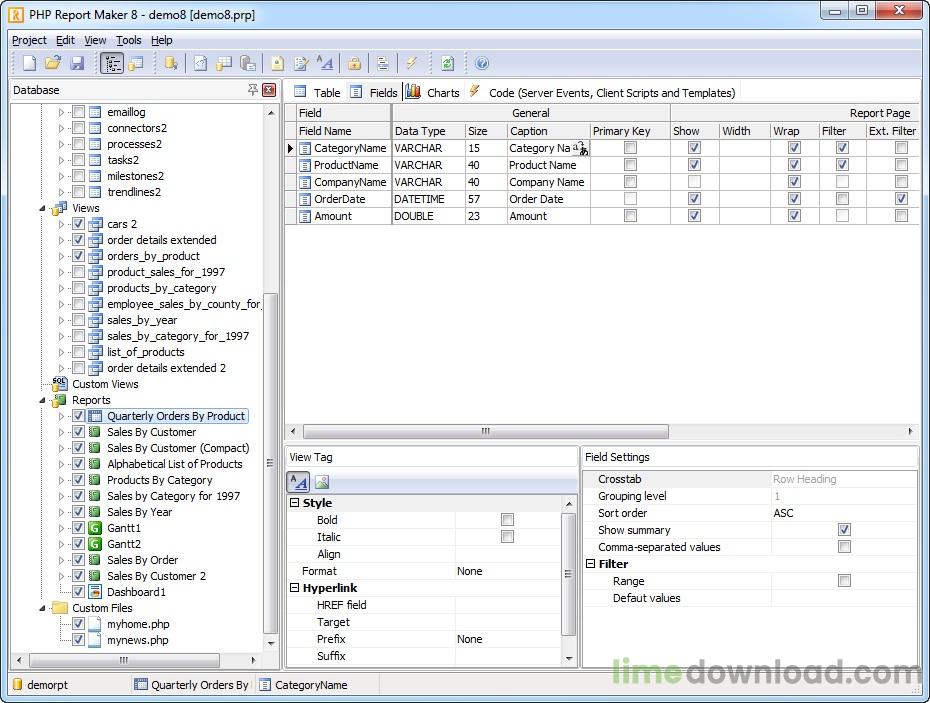Image resolution: width=930 pixels, height=703 pixels.
Task: Click the Open project folder icon
Action: click(x=53, y=64)
